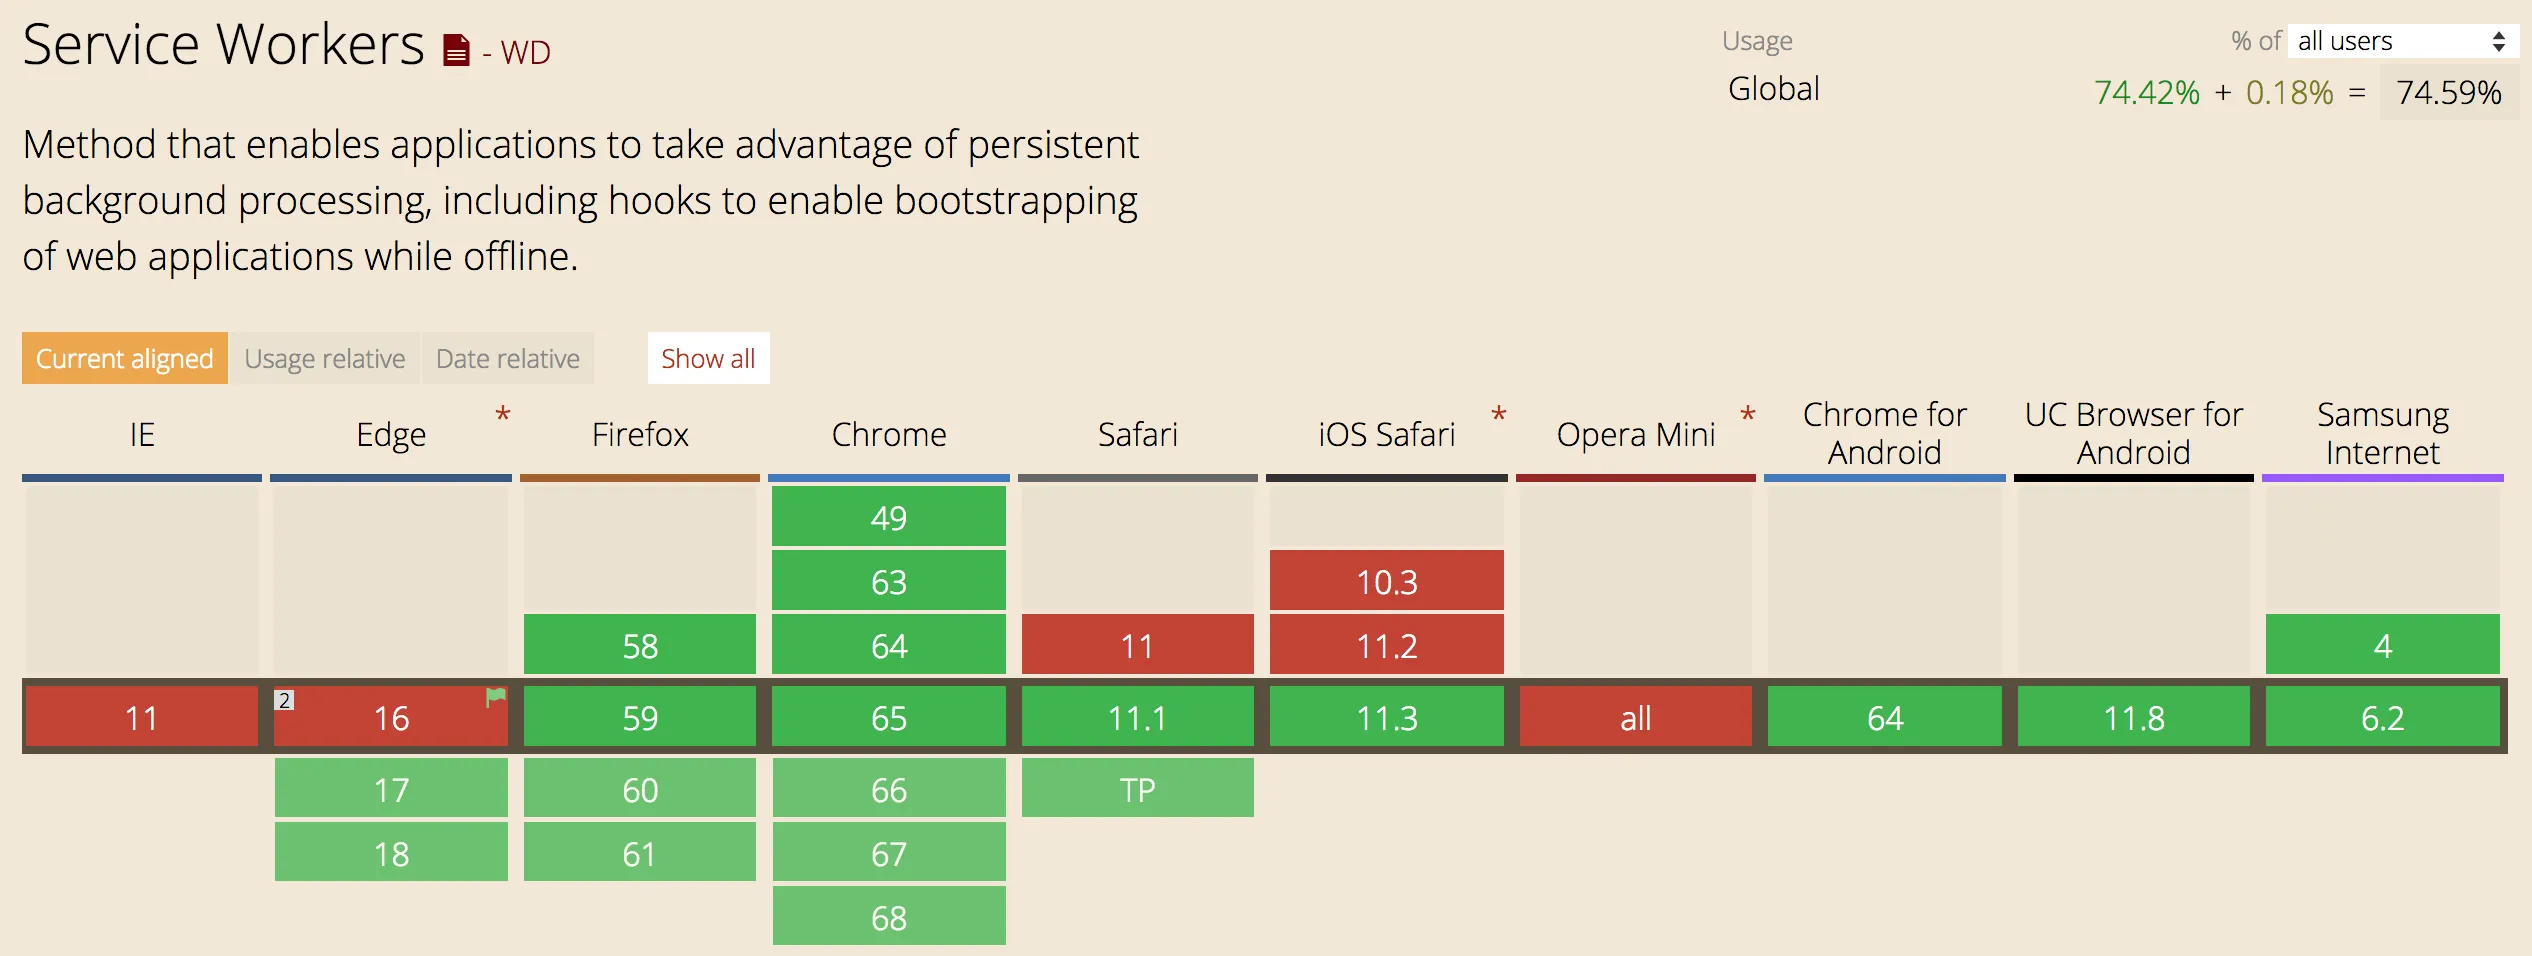The image size is (2532, 956).
Task: Open note 2 marker on Edge 16
Action: [284, 700]
